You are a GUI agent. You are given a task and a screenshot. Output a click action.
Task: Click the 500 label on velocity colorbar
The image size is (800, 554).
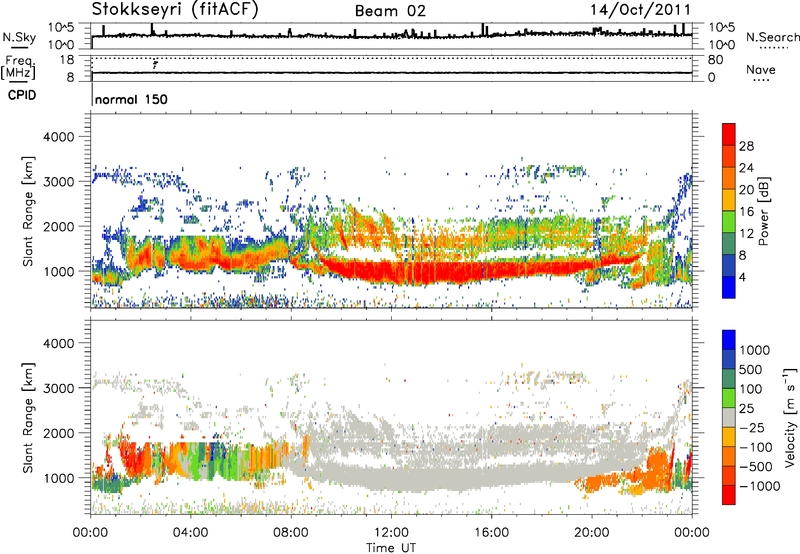[751, 370]
